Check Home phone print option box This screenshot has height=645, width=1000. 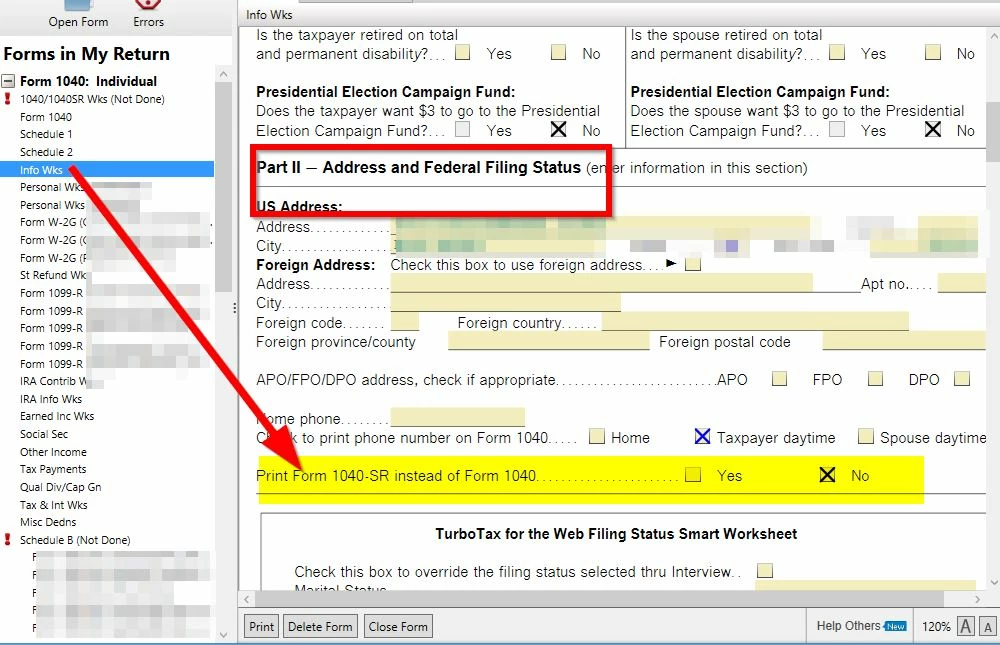(596, 436)
